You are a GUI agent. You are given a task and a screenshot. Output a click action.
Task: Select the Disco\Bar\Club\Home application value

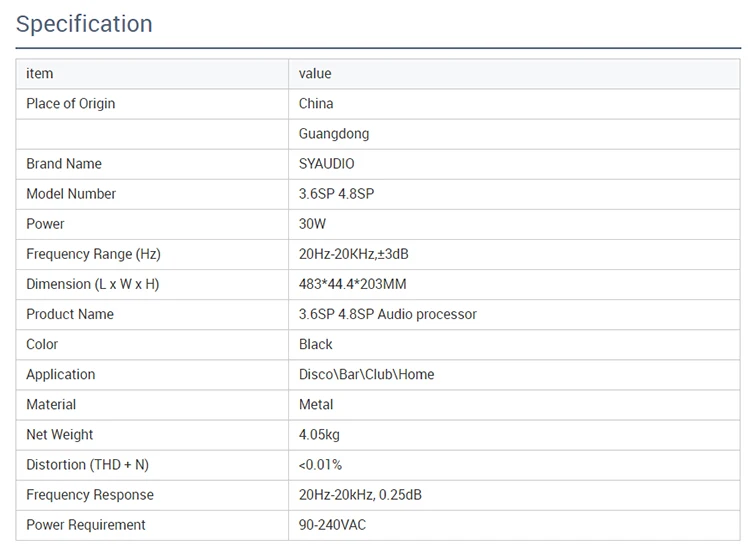point(367,375)
